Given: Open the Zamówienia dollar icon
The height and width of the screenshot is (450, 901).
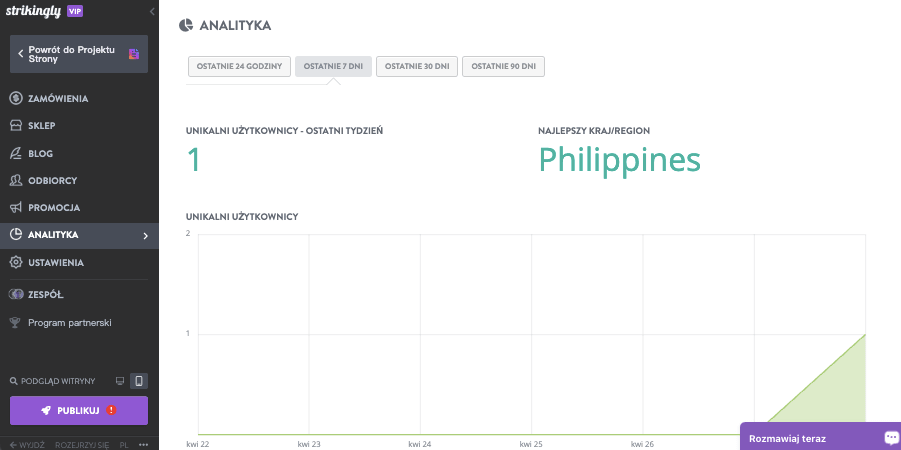Looking at the screenshot, I should (x=16, y=98).
